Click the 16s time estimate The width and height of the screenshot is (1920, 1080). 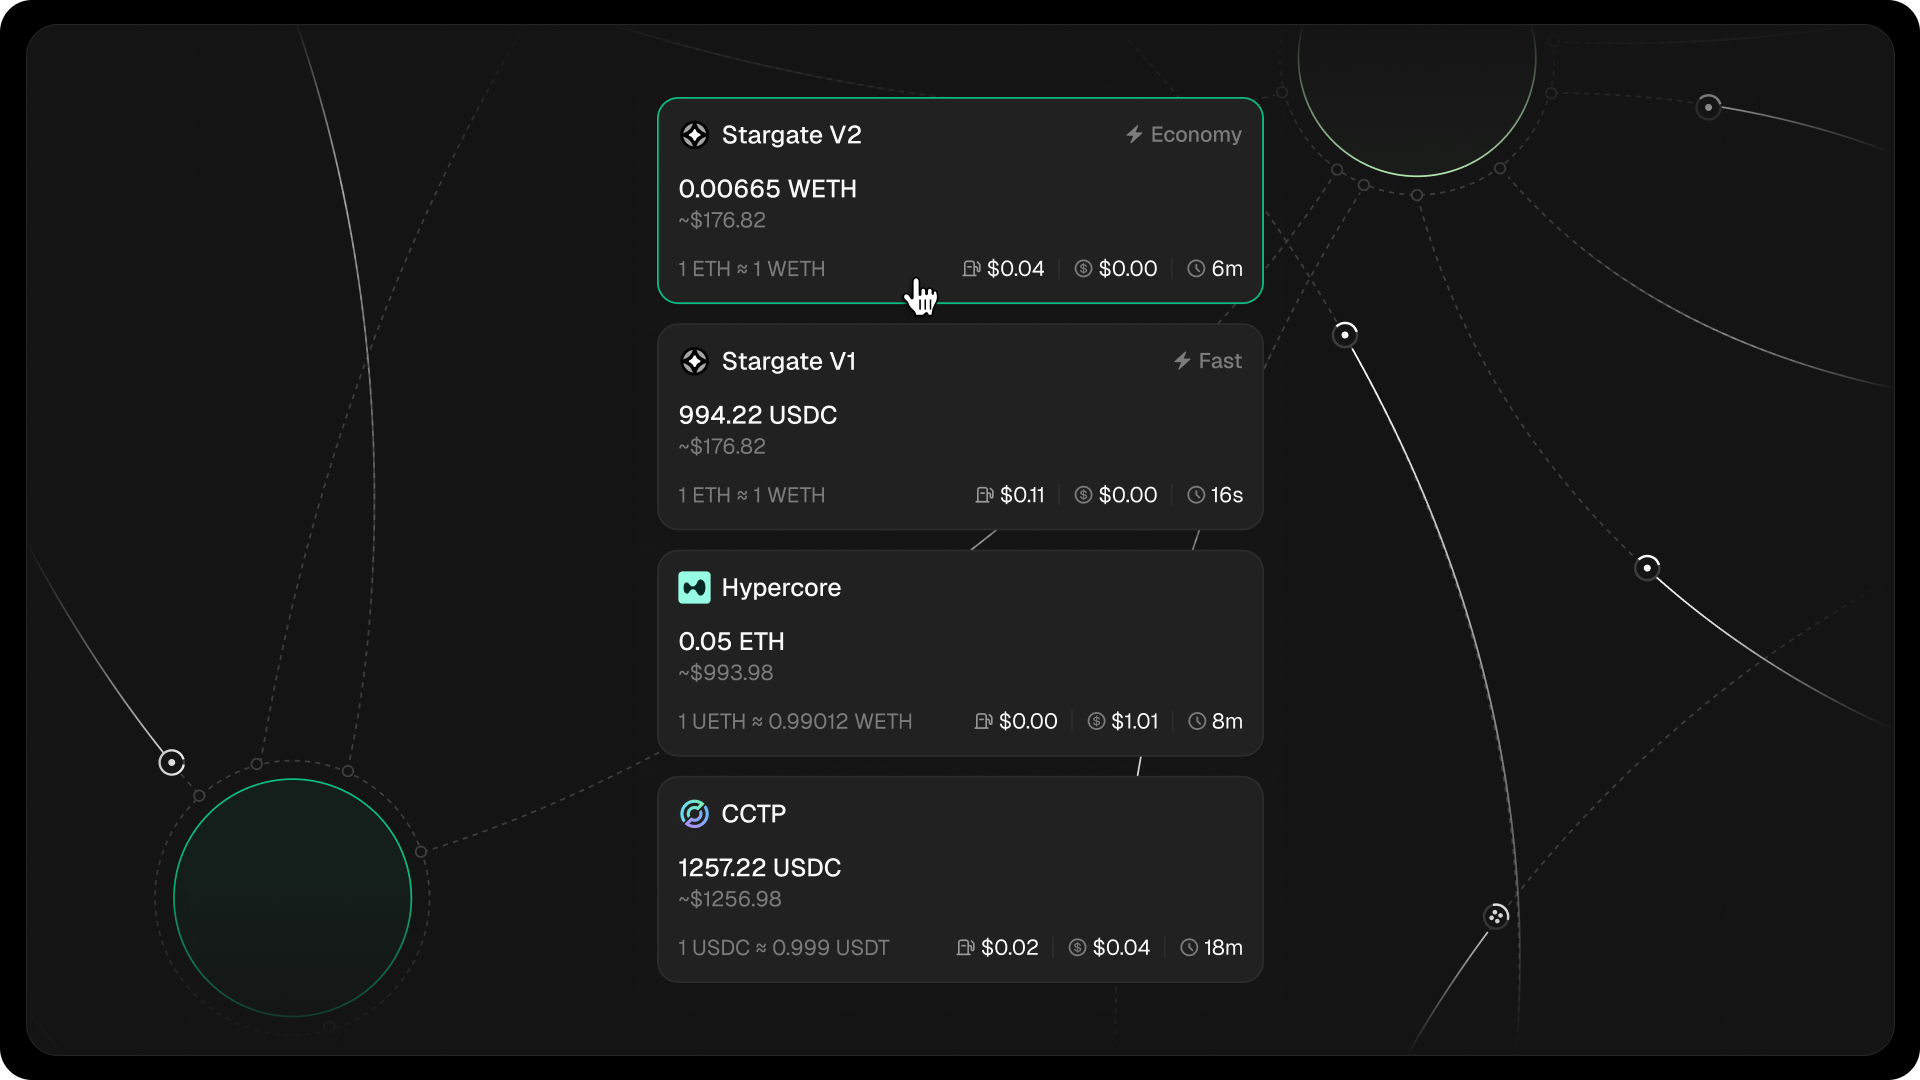point(1227,495)
